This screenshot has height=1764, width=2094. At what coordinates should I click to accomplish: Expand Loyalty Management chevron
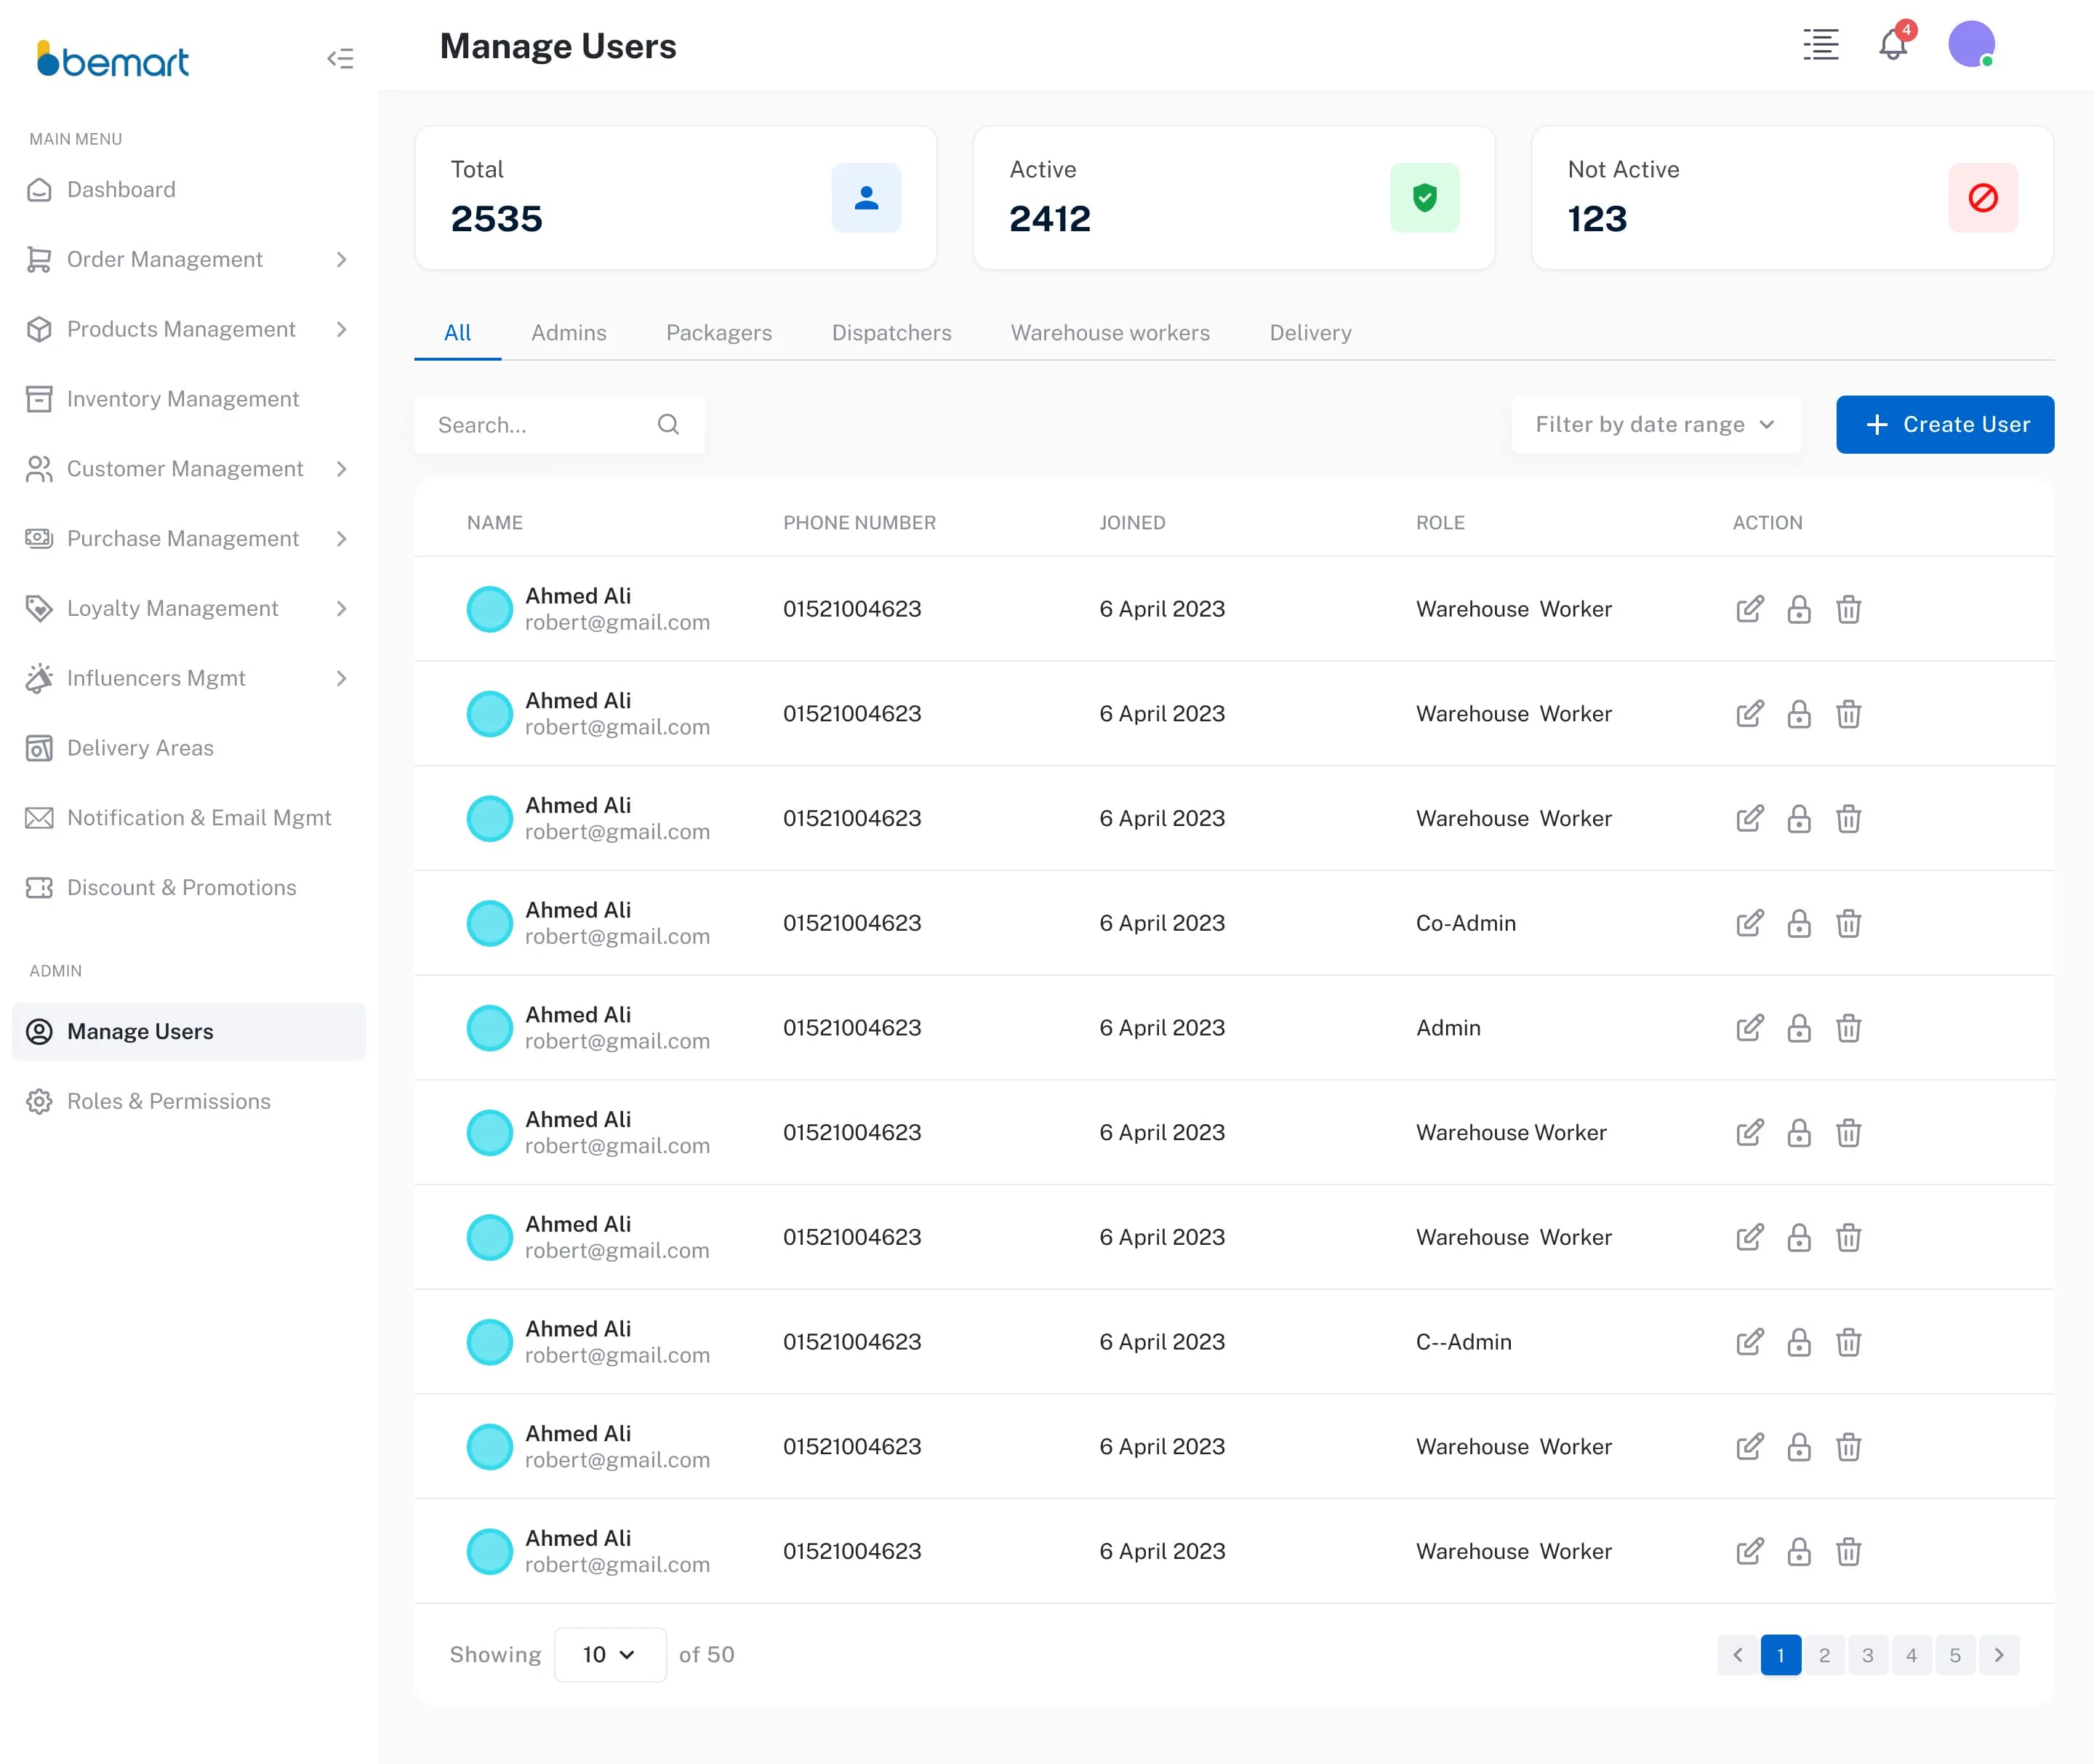pyautogui.click(x=342, y=609)
